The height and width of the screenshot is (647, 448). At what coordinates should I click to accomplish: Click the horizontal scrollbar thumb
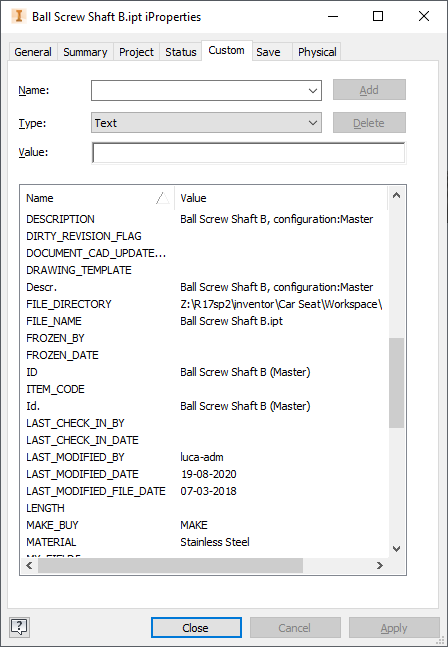point(170,566)
